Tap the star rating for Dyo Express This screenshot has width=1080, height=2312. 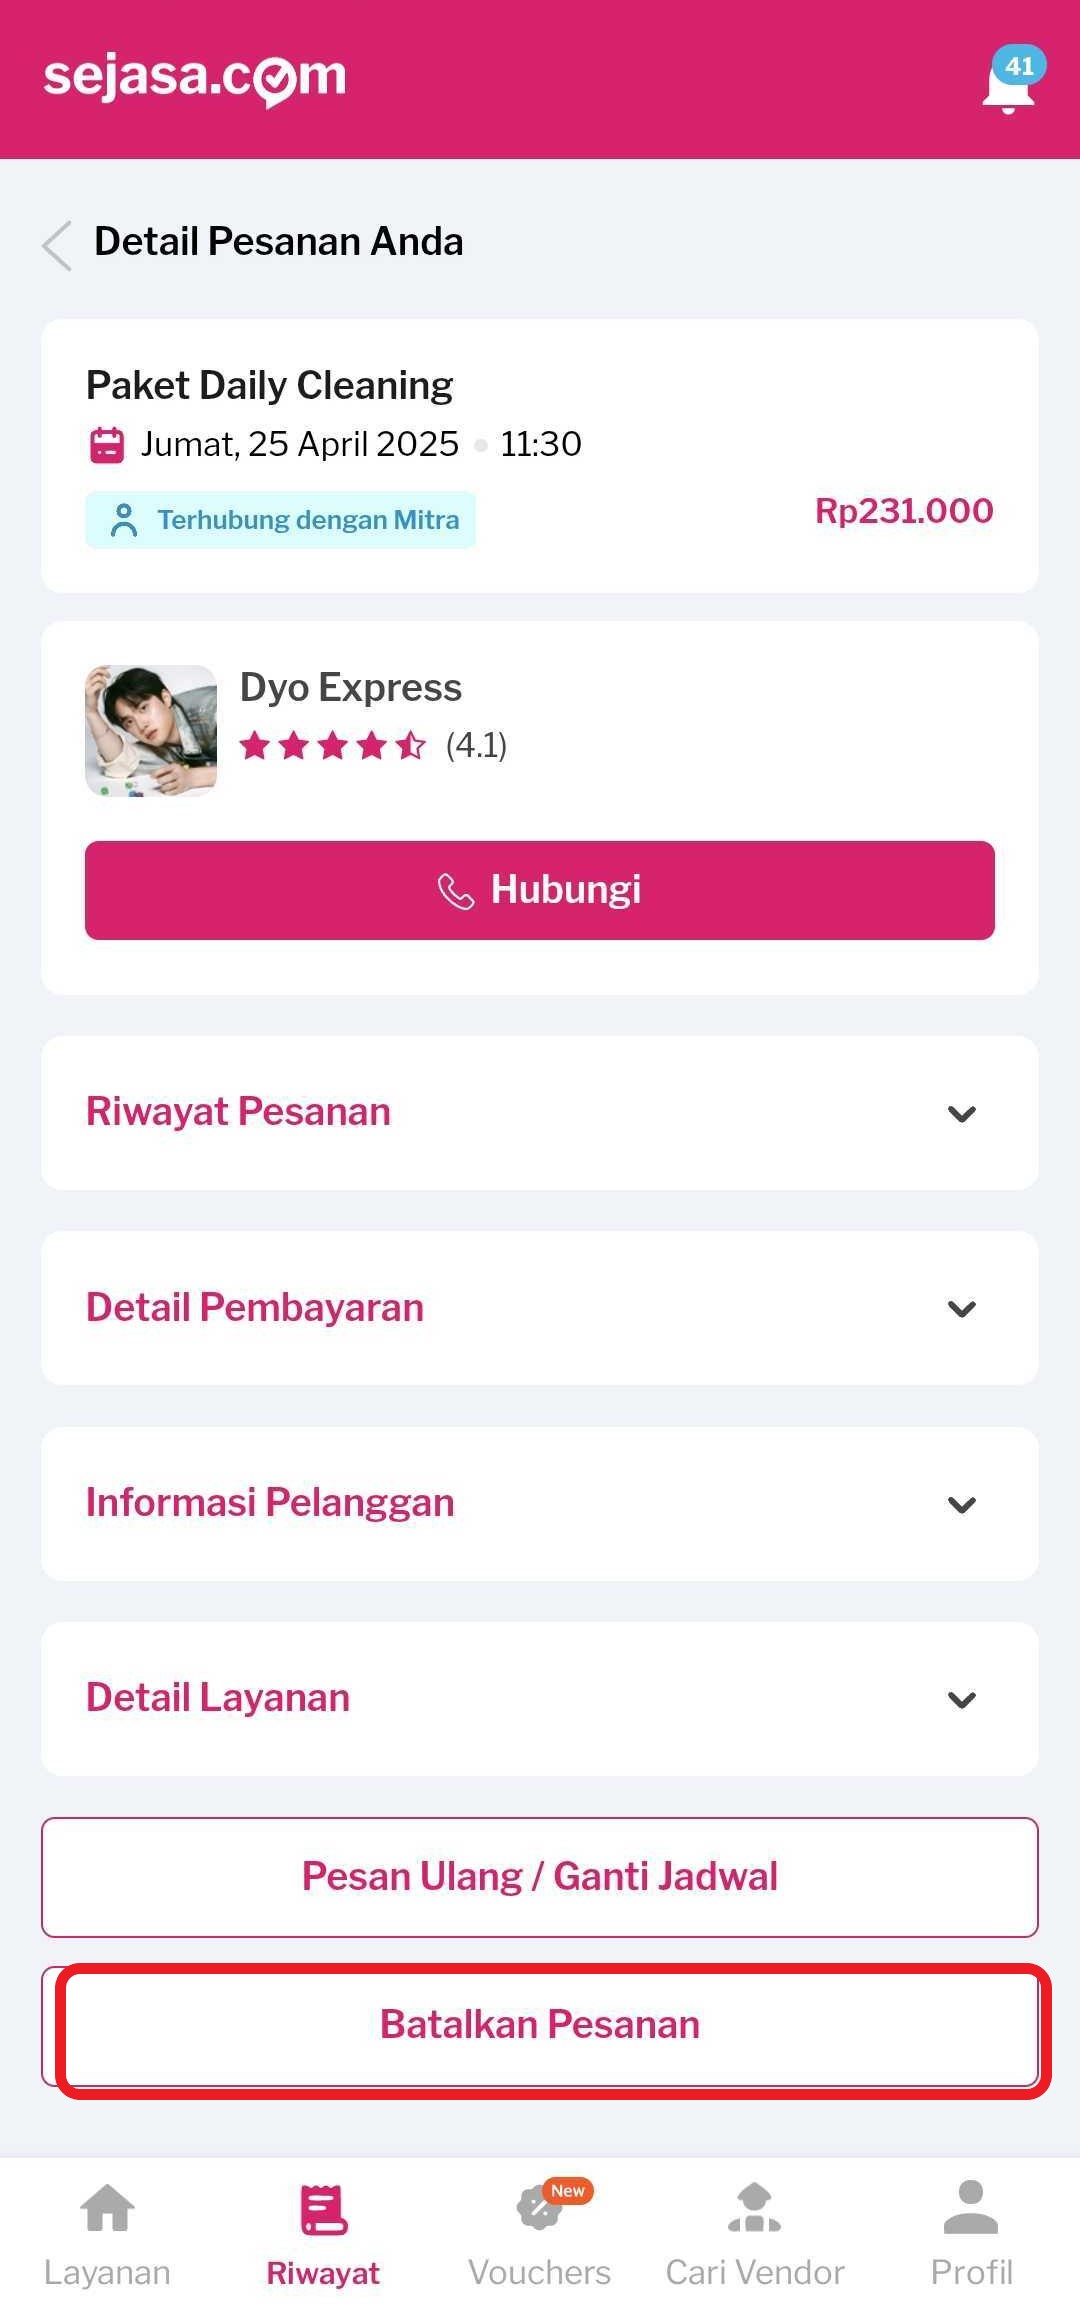(x=333, y=746)
